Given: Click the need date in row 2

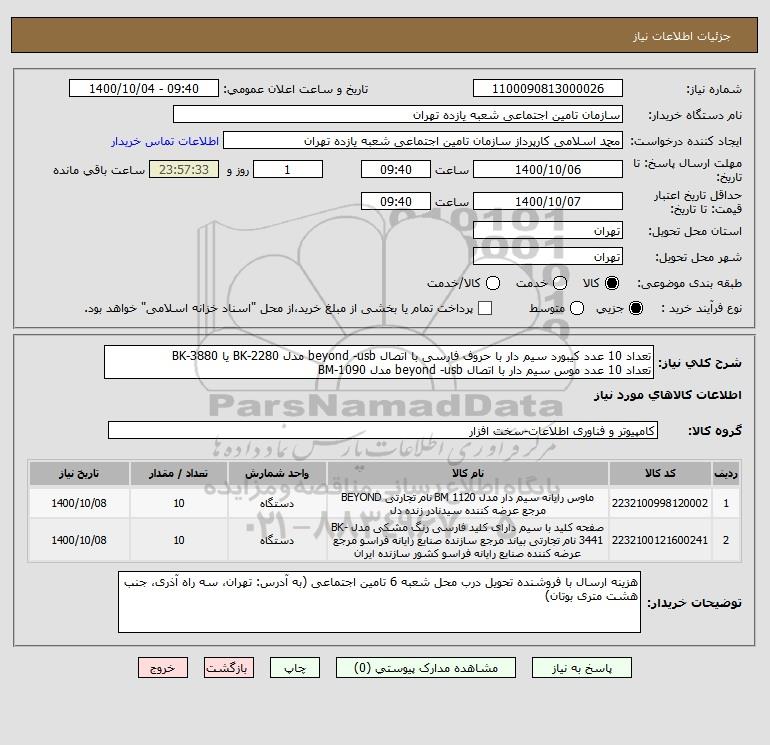Looking at the screenshot, I should coord(79,540).
